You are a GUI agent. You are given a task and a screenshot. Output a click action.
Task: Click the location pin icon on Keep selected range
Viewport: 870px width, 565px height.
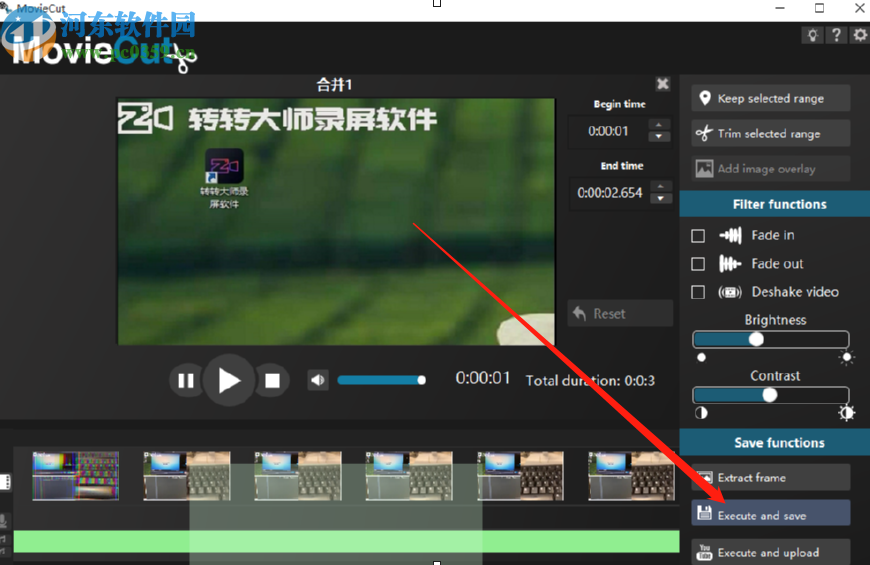click(x=705, y=98)
